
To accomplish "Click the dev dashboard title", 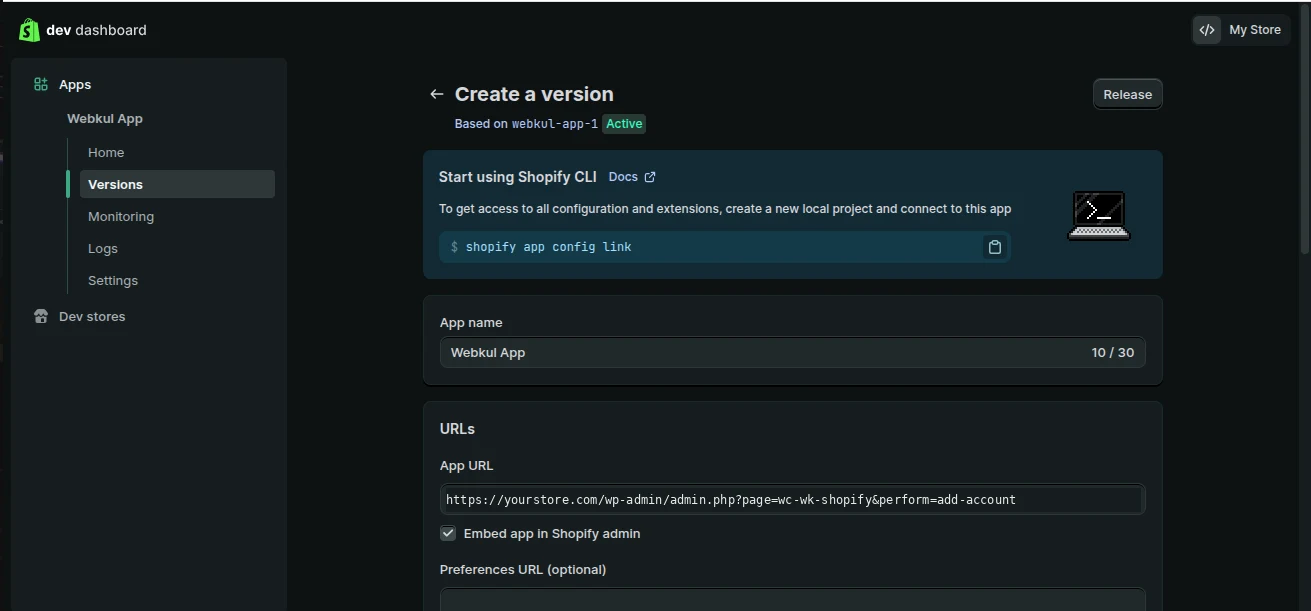I will tap(96, 30).
